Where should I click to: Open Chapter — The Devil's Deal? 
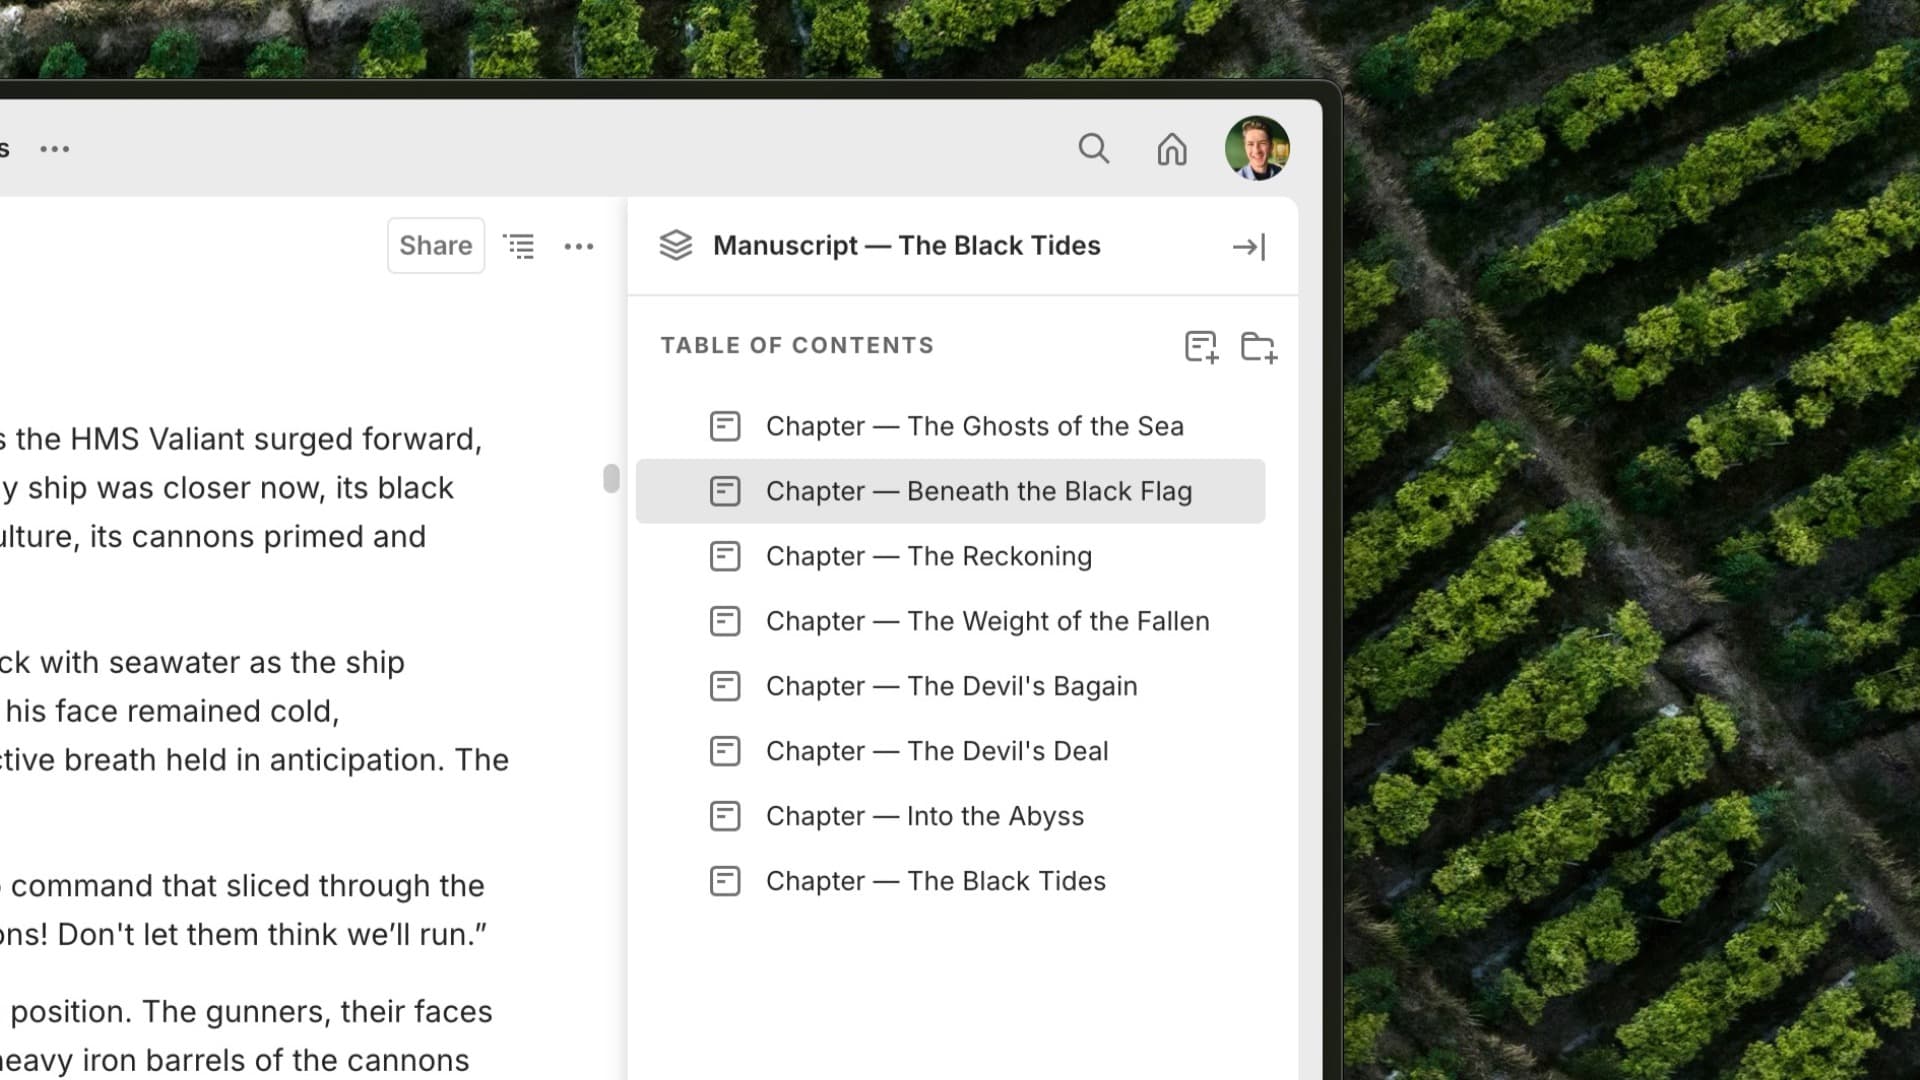pyautogui.click(x=936, y=751)
